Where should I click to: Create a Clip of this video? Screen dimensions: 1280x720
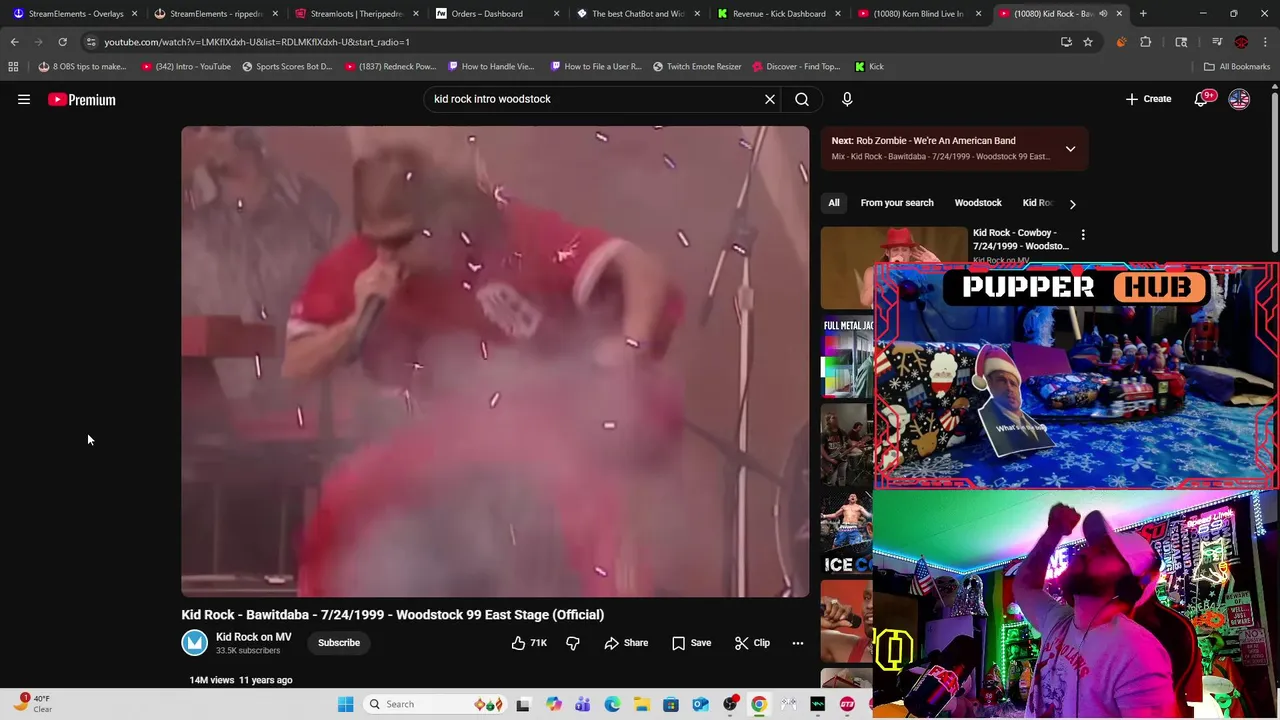(x=752, y=643)
